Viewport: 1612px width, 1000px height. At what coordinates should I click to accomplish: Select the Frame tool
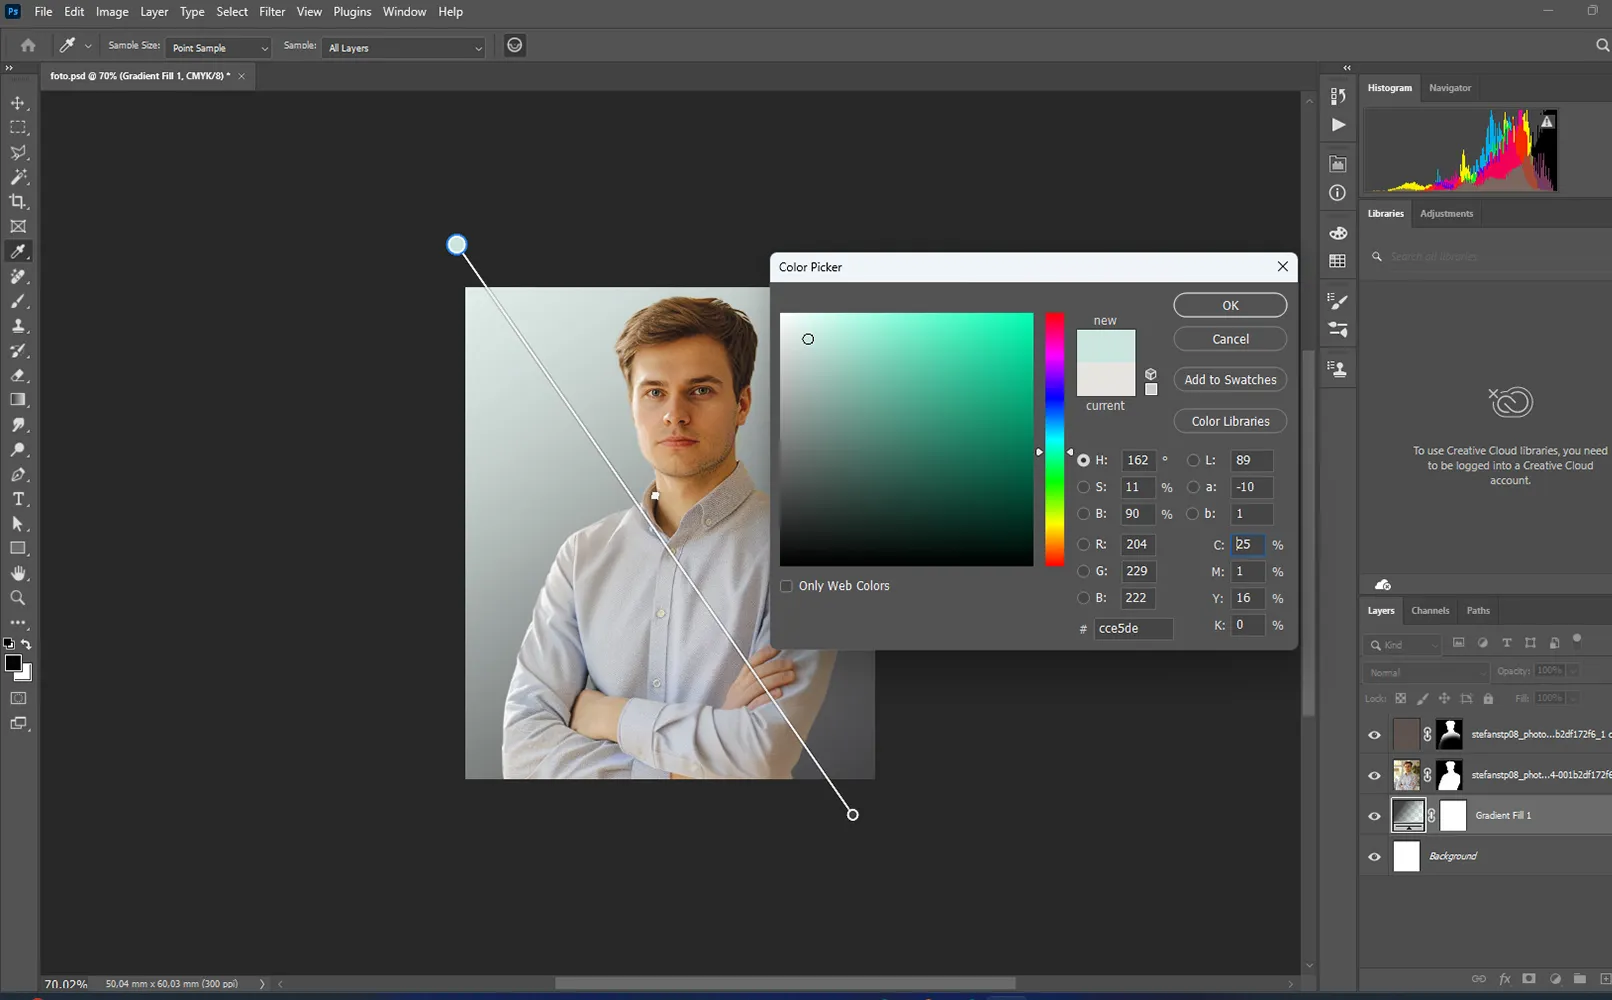click(18, 227)
